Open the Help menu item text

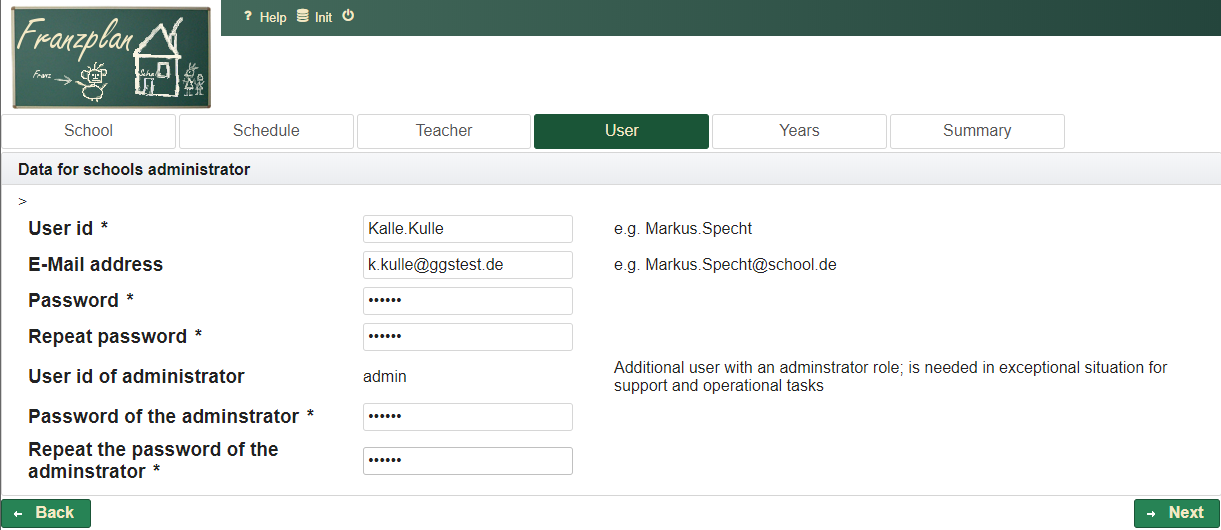coord(273,18)
